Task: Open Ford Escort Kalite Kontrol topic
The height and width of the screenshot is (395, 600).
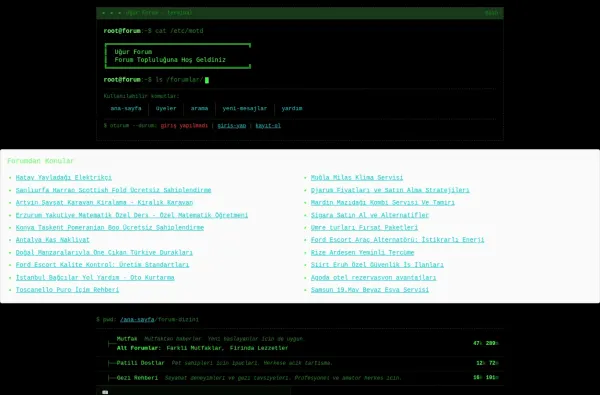Action: click(102, 265)
